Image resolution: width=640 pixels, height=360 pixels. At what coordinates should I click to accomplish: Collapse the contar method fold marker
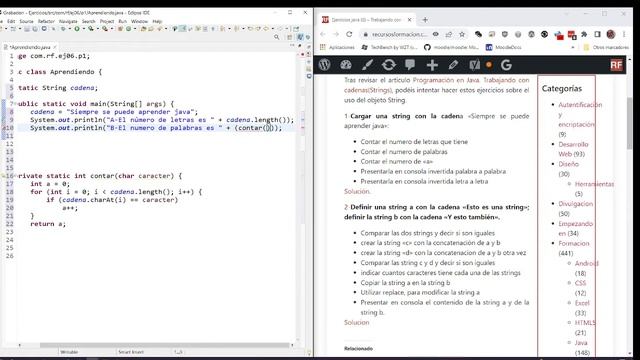(15, 176)
